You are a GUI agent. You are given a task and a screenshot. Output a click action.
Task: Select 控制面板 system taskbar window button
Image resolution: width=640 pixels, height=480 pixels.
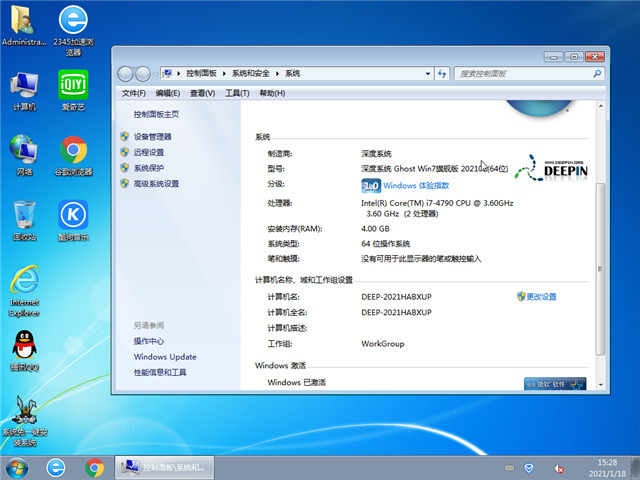[164, 468]
